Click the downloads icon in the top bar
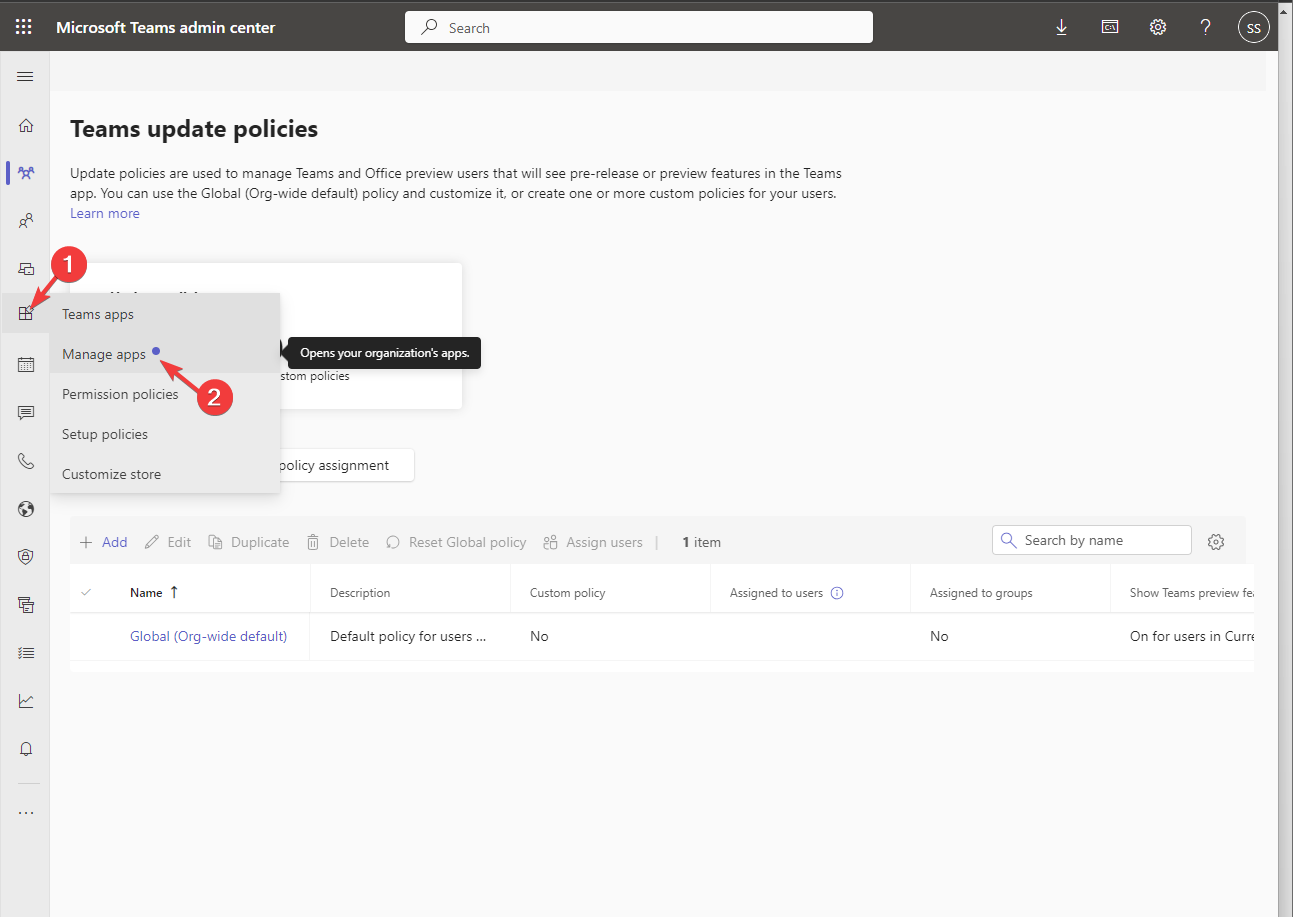1293x917 pixels. 1061,27
